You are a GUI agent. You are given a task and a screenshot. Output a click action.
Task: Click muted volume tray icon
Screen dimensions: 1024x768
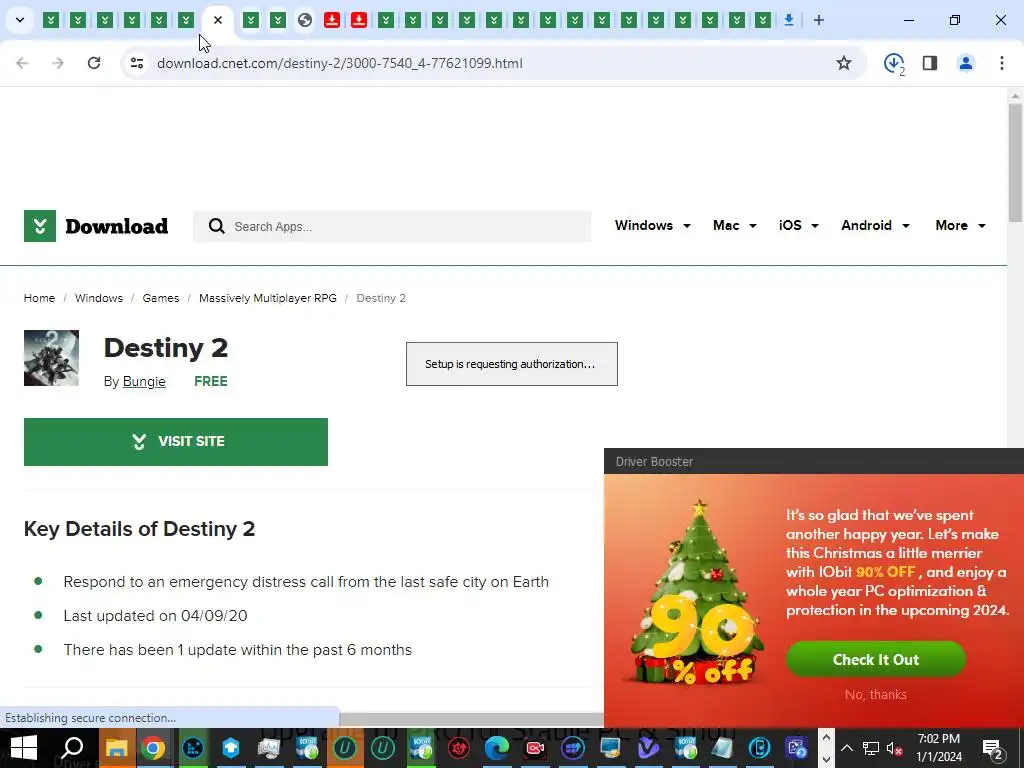pos(895,748)
